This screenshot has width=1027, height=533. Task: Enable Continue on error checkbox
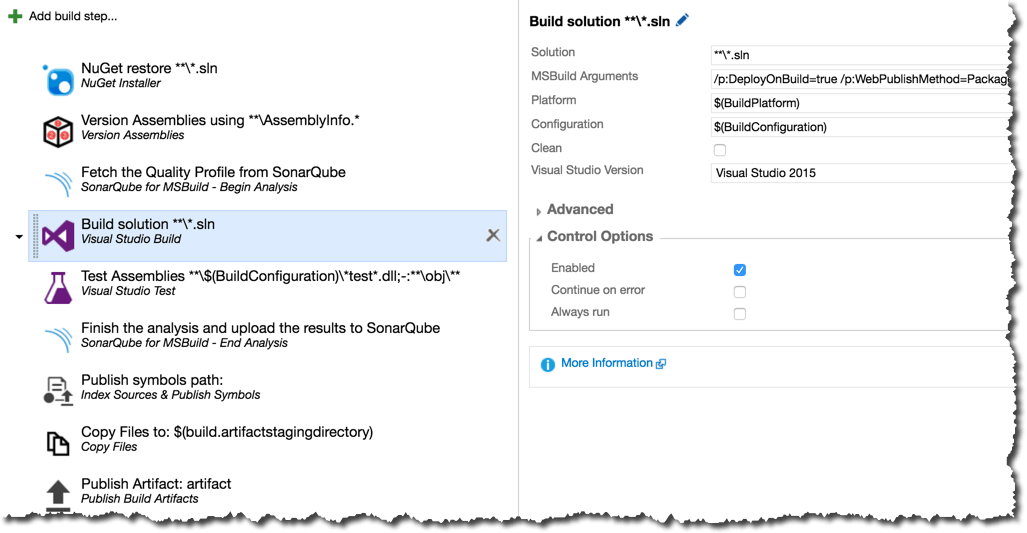pyautogui.click(x=739, y=292)
